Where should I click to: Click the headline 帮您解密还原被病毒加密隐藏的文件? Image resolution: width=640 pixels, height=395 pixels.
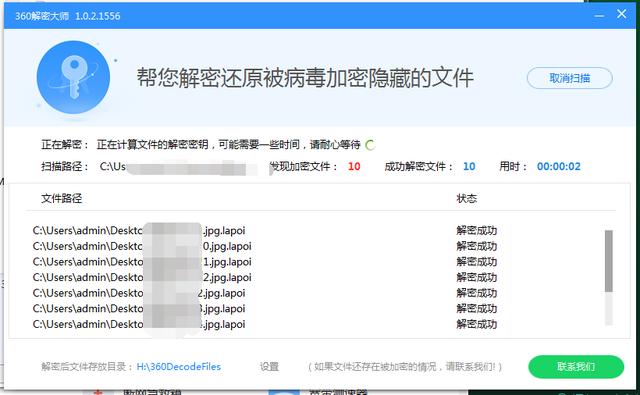(305, 78)
